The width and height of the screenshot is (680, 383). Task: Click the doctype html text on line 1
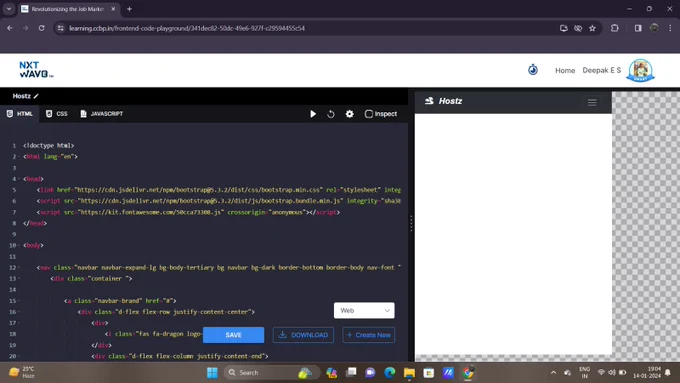click(49, 146)
